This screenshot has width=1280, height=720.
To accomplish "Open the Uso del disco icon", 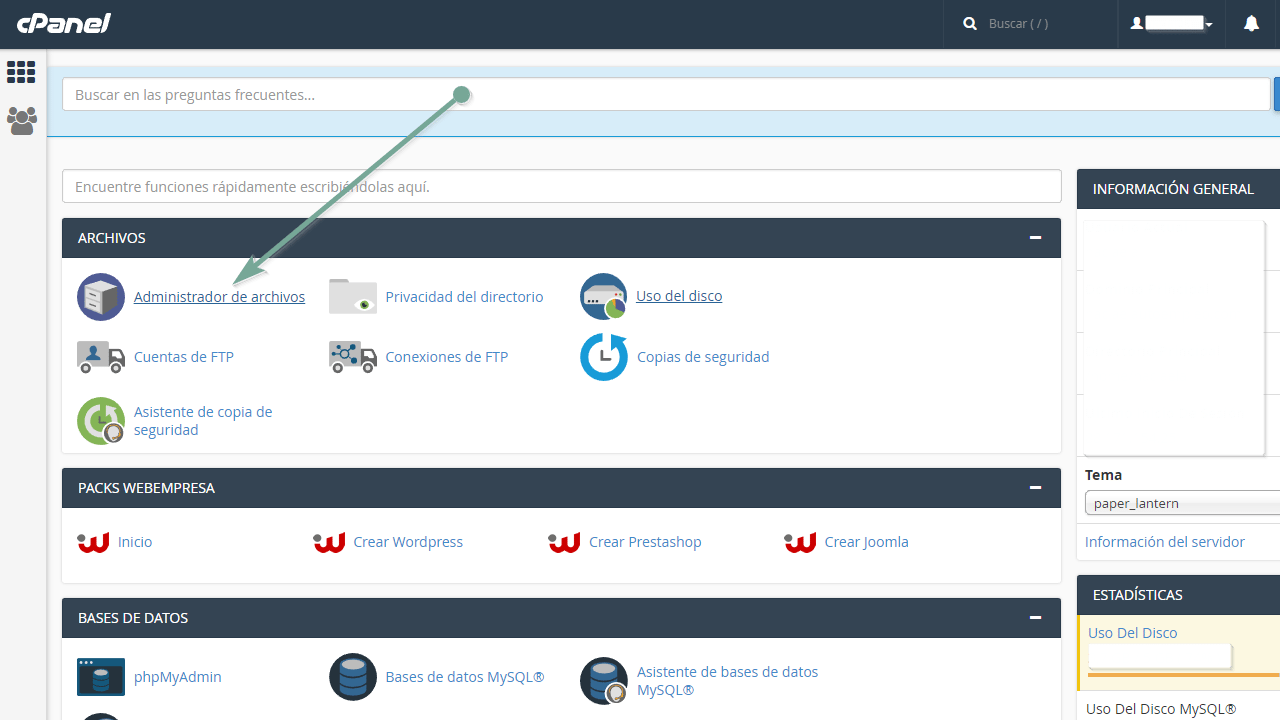I will (604, 297).
